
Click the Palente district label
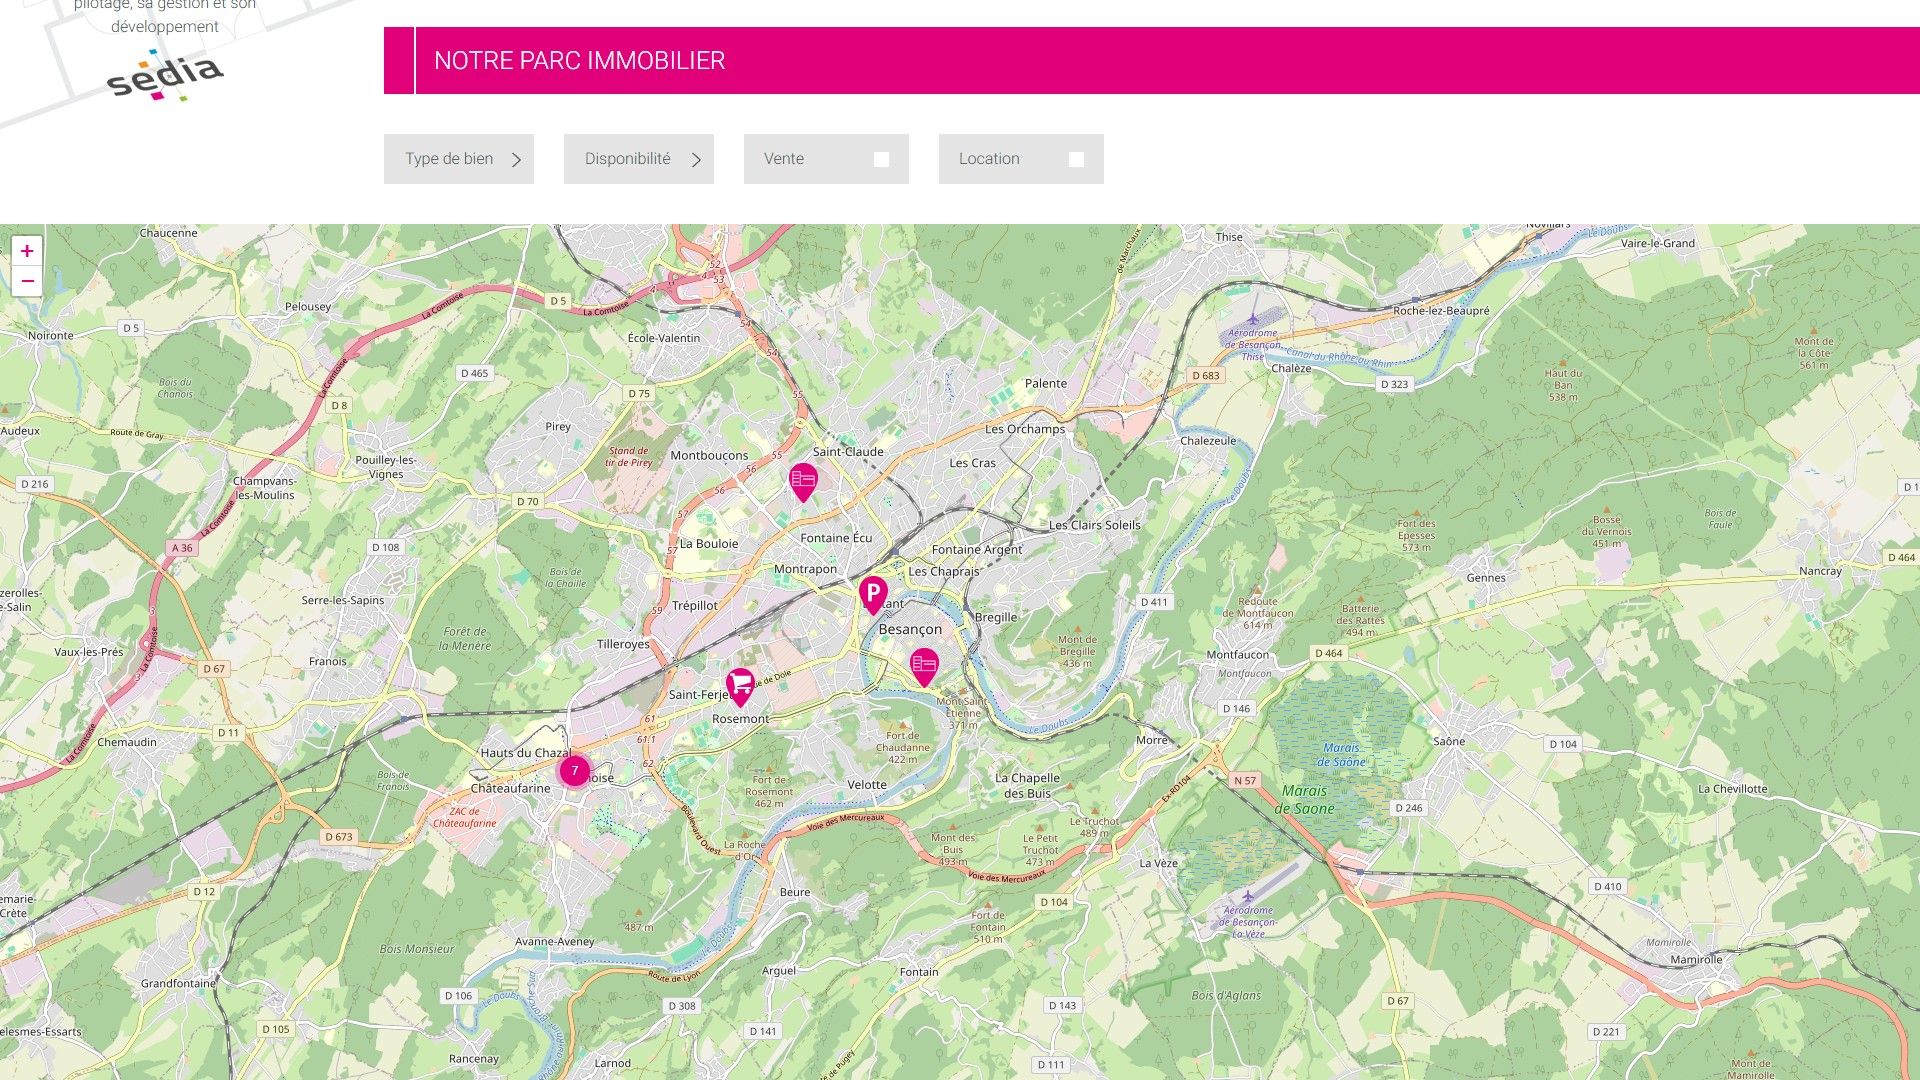tap(1046, 383)
